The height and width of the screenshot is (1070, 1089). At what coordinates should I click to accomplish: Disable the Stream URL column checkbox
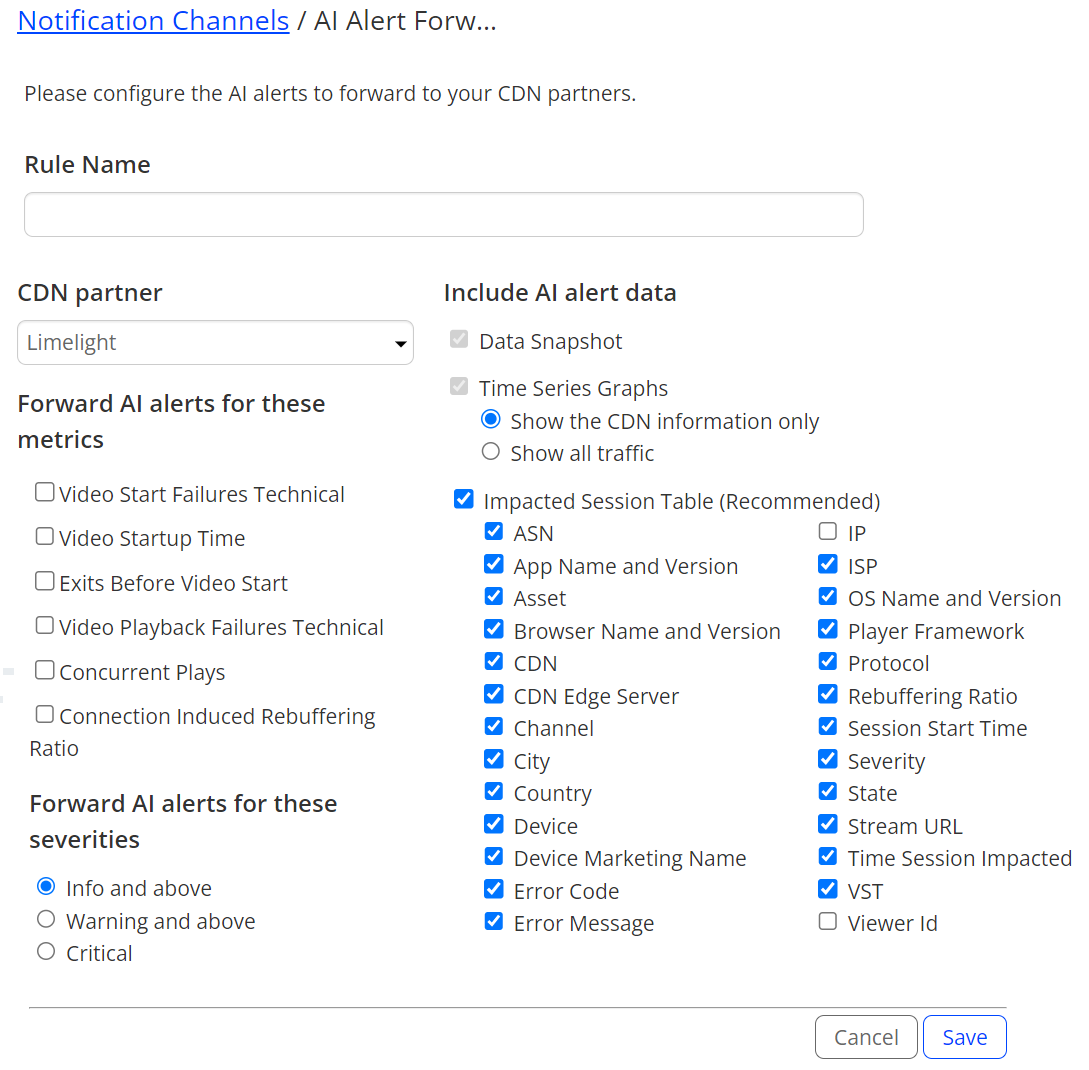coord(827,824)
